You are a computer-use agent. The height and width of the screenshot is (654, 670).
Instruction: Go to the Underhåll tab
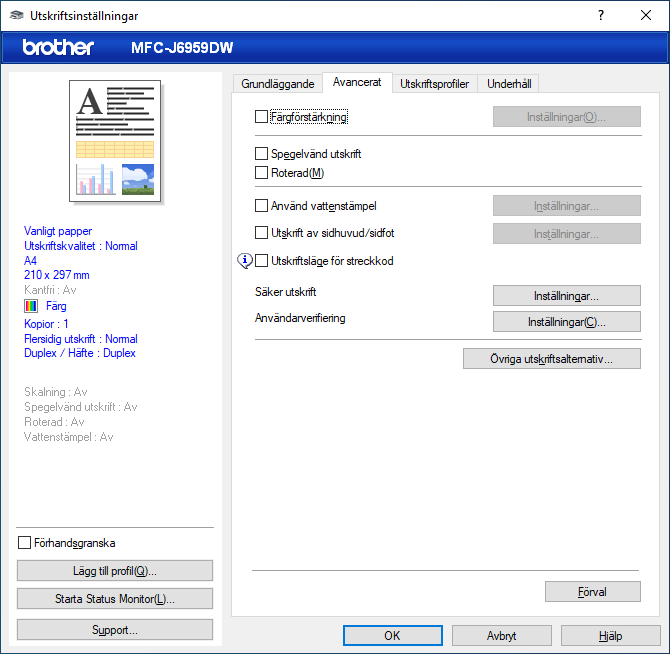[509, 84]
